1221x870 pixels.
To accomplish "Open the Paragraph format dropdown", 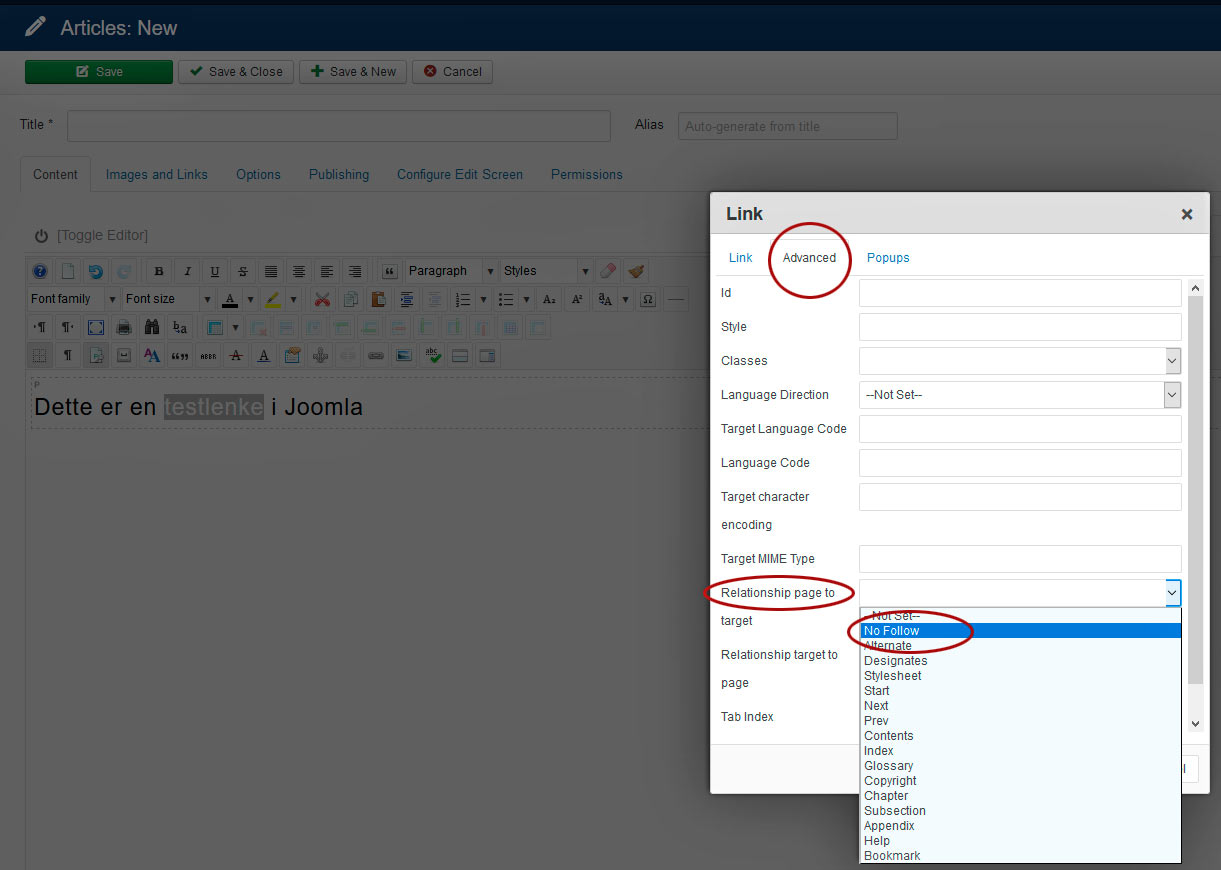I will point(450,271).
